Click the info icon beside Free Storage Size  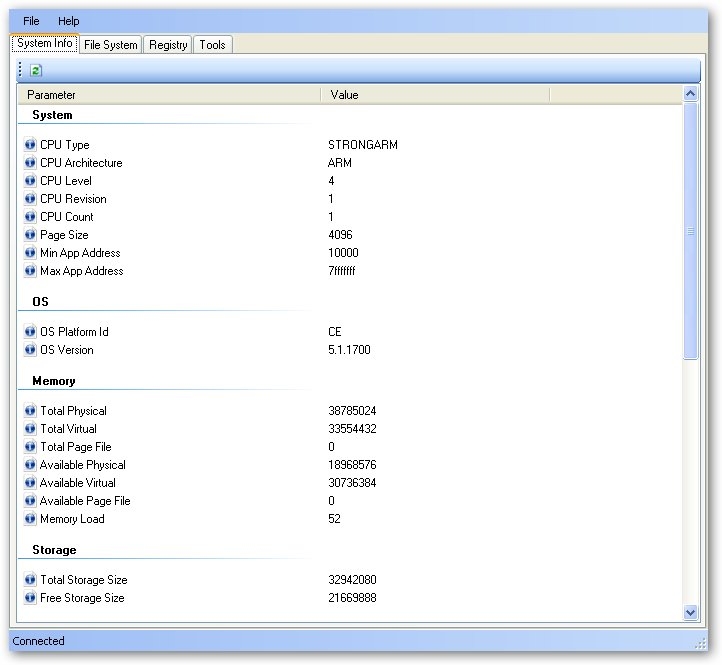[x=30, y=597]
